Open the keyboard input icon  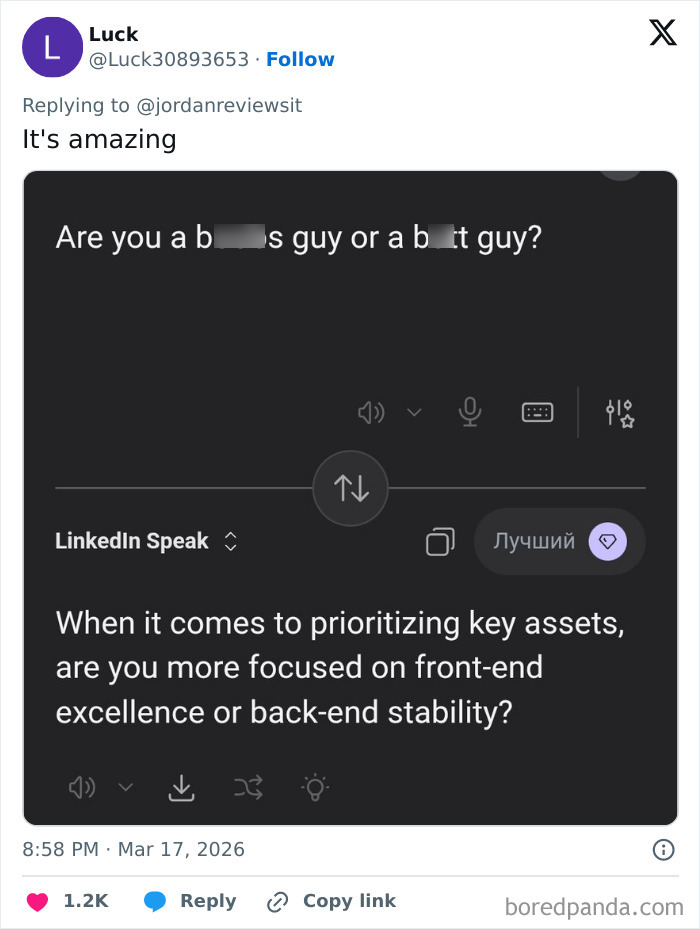(537, 412)
